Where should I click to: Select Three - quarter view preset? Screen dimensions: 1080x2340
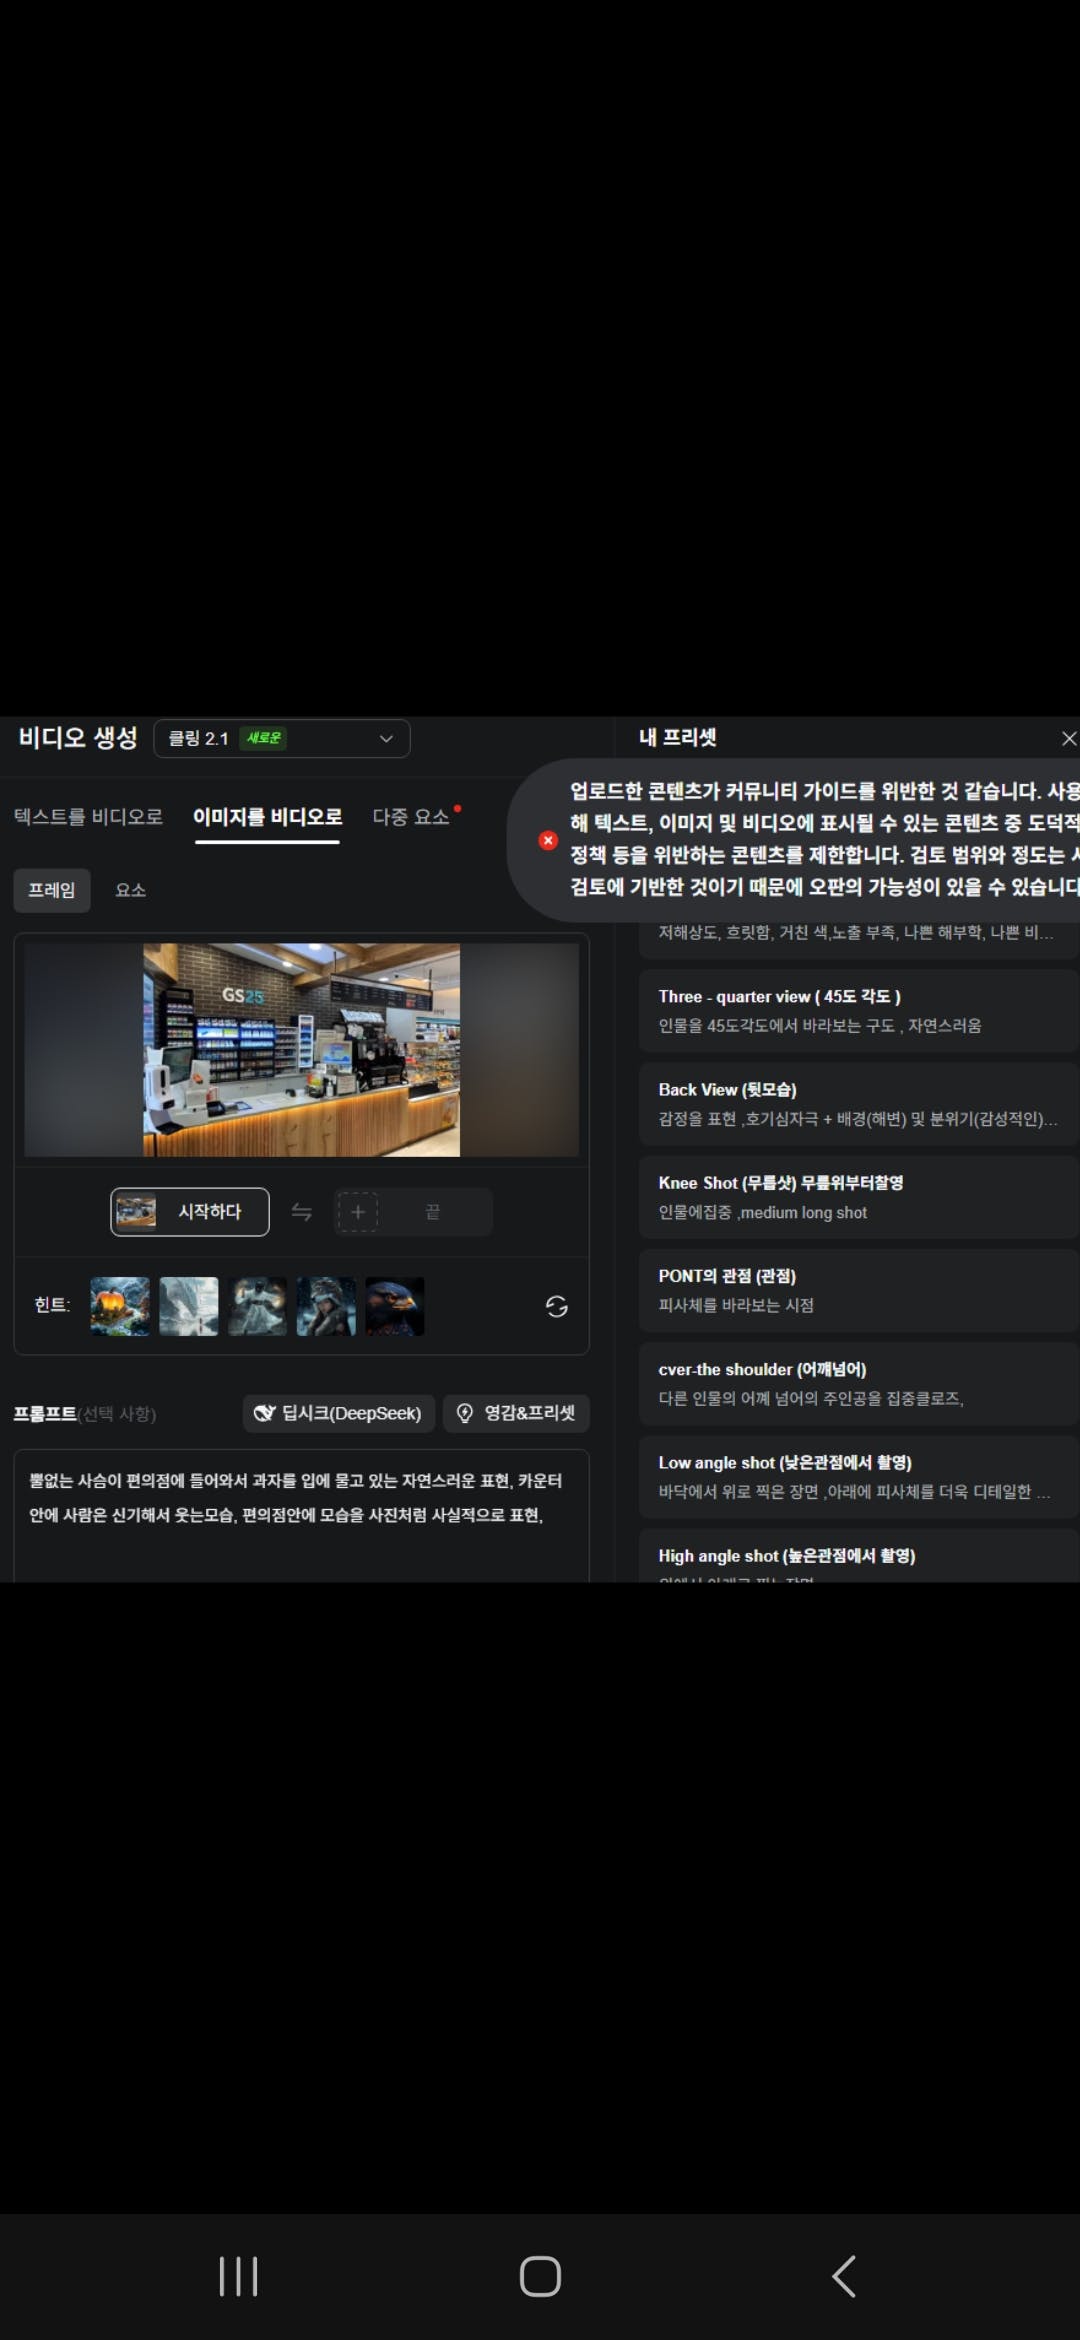(858, 1011)
